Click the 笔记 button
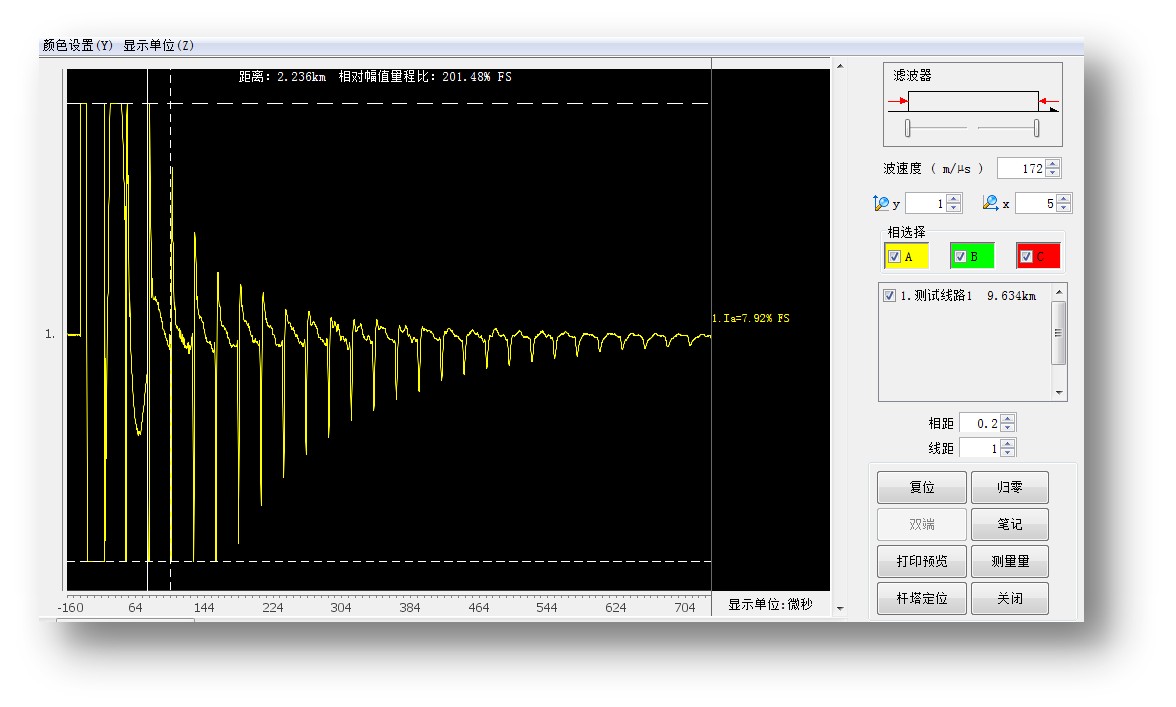 [1010, 524]
